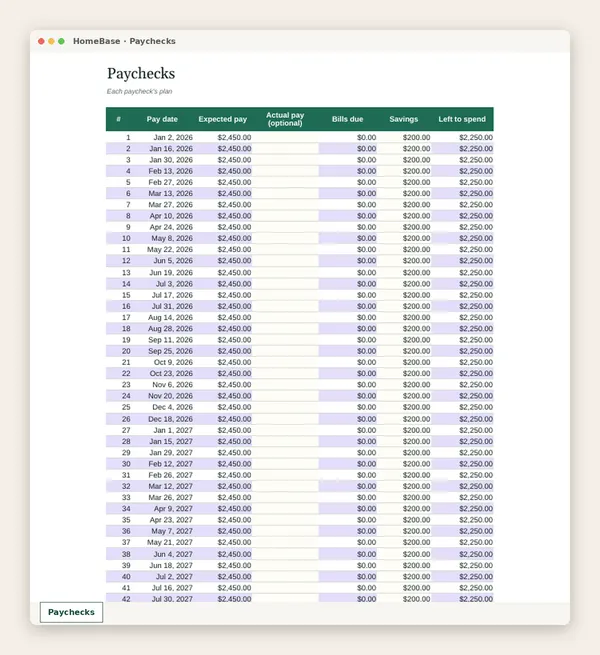
Task: Select Expected pay cell for Feb 26, 2027
Action: 223,475
